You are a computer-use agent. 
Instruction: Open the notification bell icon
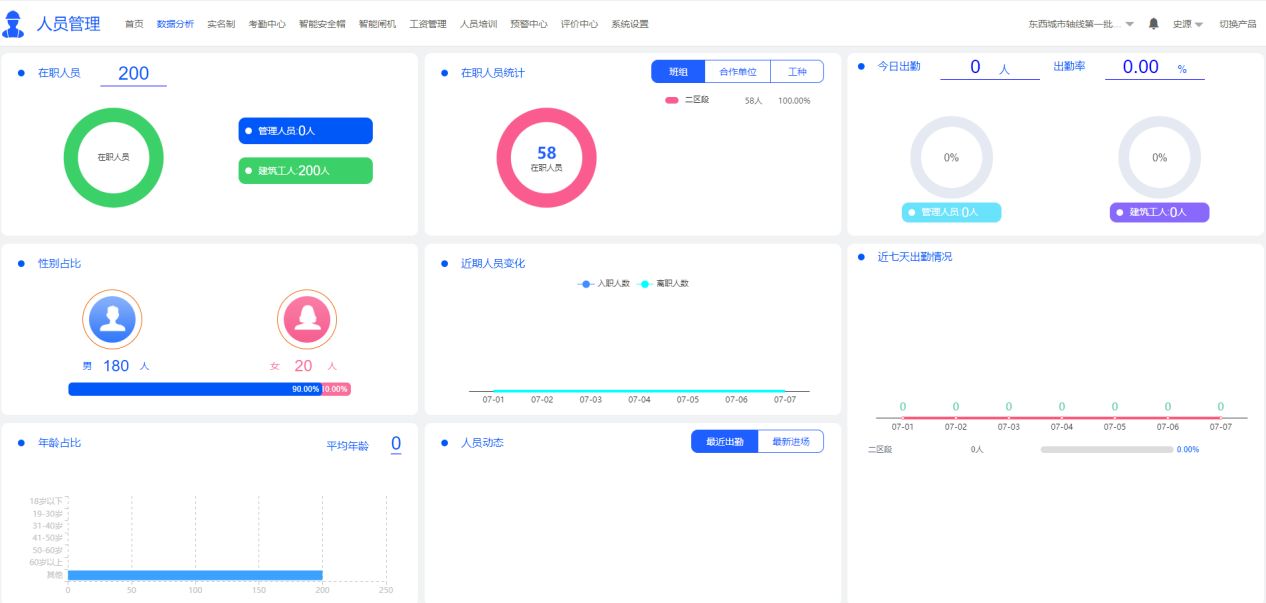click(x=1153, y=24)
